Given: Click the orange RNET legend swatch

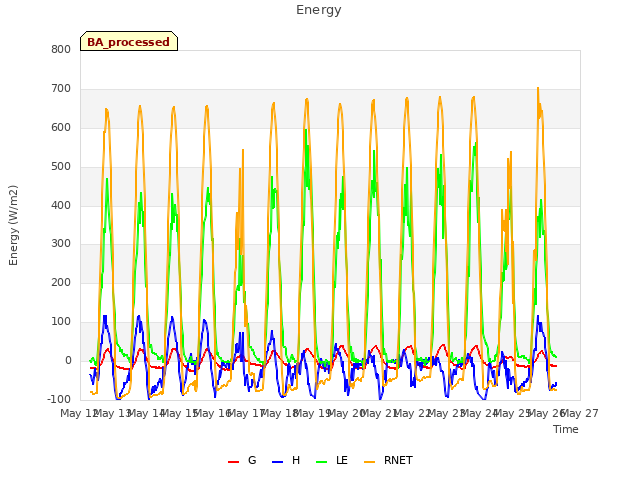Looking at the screenshot, I should click(x=369, y=462).
